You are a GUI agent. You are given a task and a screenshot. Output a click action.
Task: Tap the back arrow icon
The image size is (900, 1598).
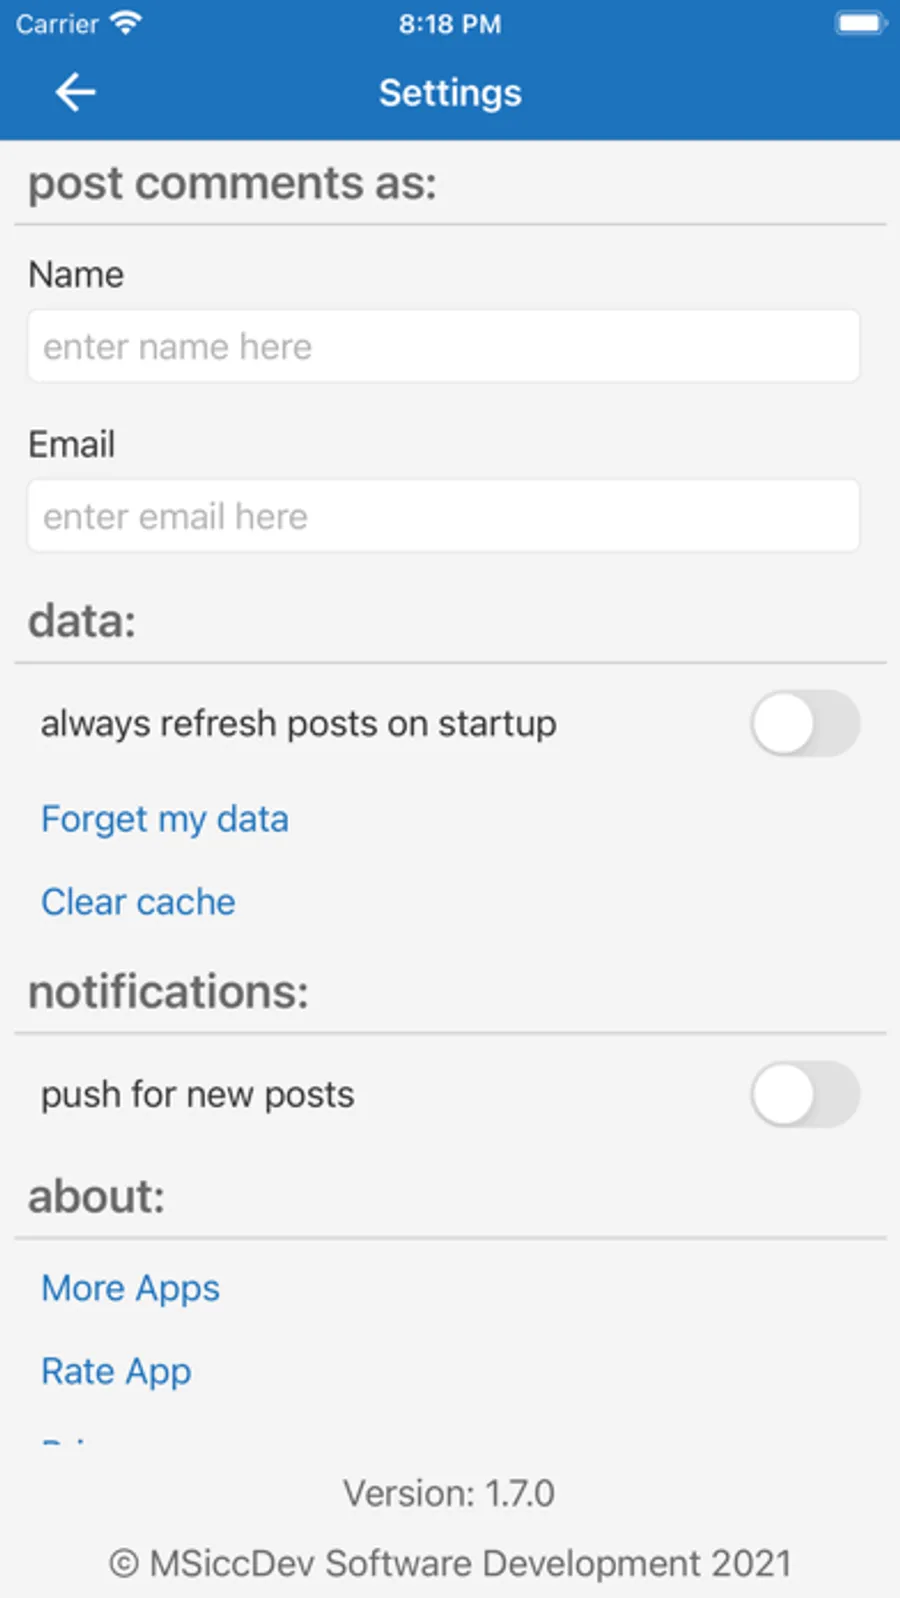pyautogui.click(x=75, y=93)
